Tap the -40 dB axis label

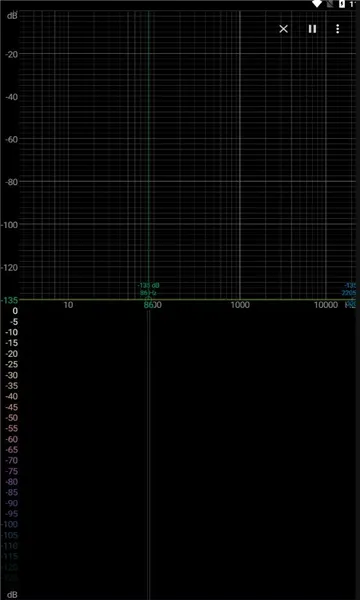pyautogui.click(x=11, y=97)
